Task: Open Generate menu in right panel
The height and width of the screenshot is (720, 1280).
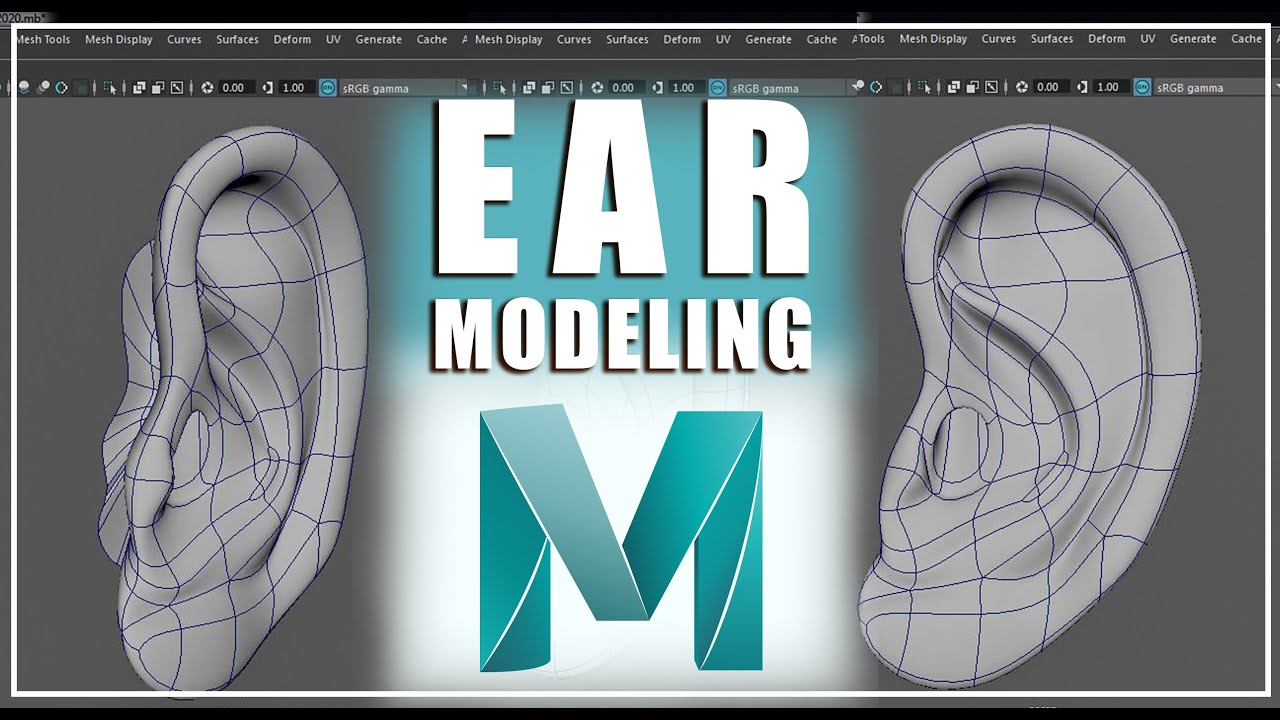Action: click(x=1193, y=39)
